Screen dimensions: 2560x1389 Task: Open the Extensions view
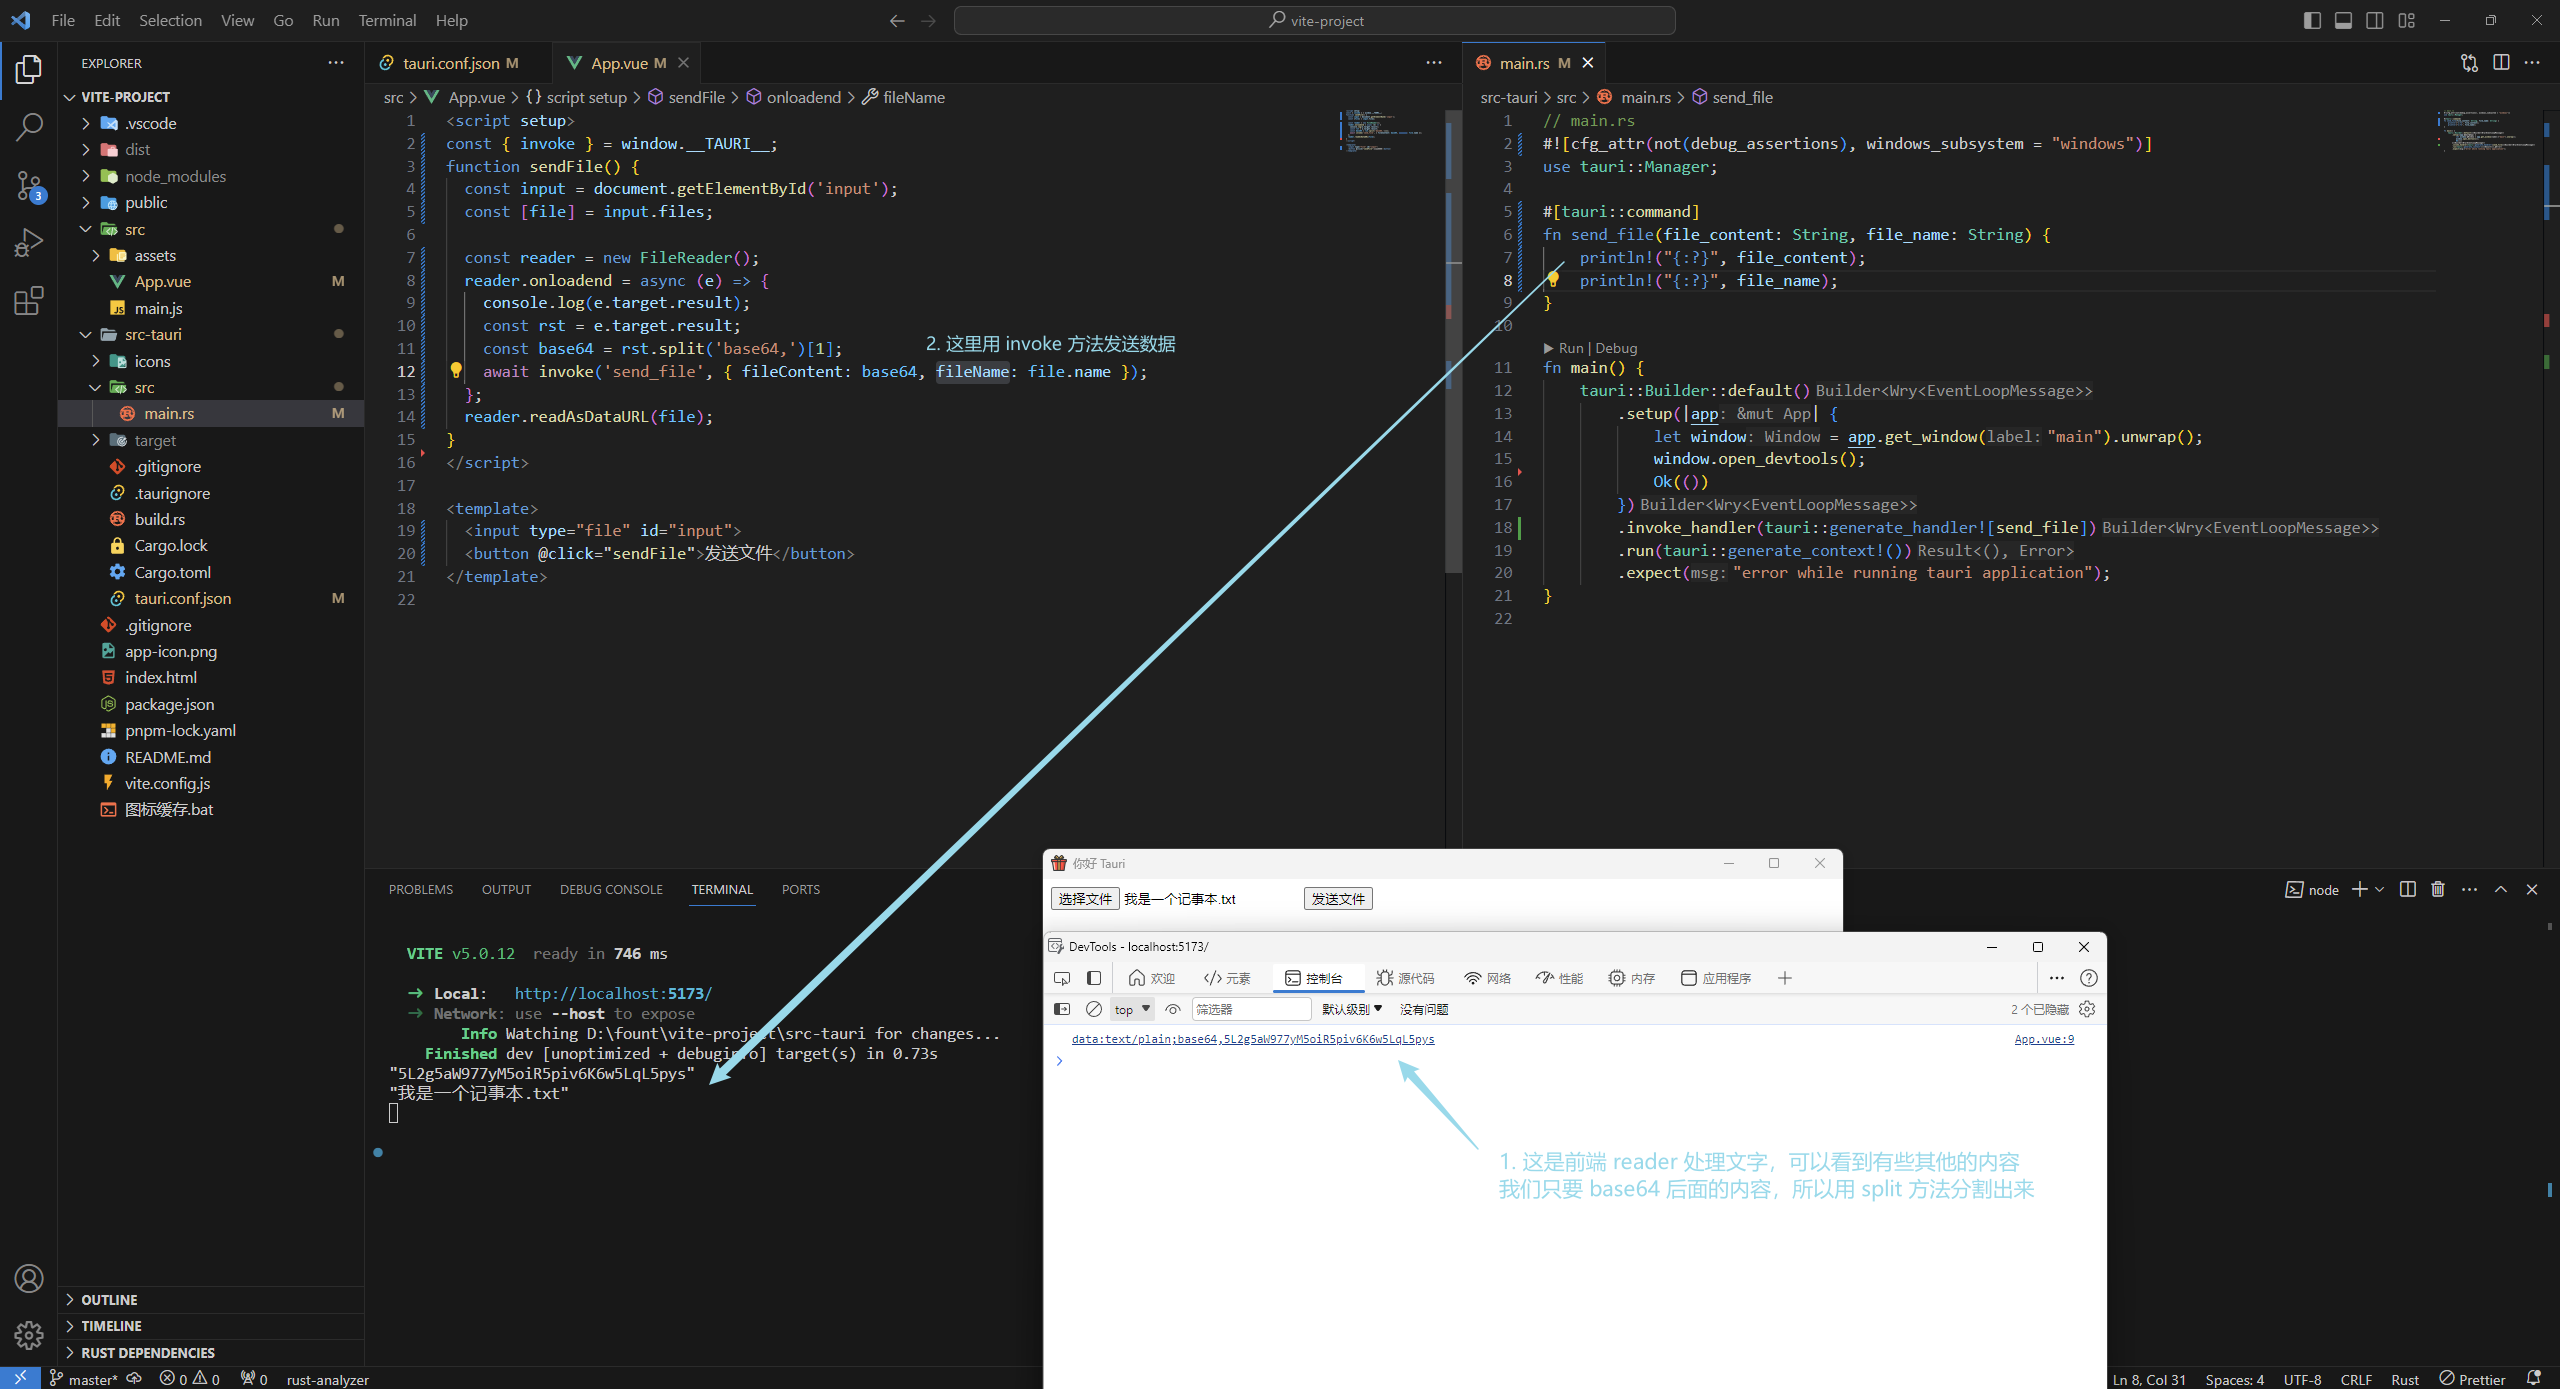coord(29,301)
